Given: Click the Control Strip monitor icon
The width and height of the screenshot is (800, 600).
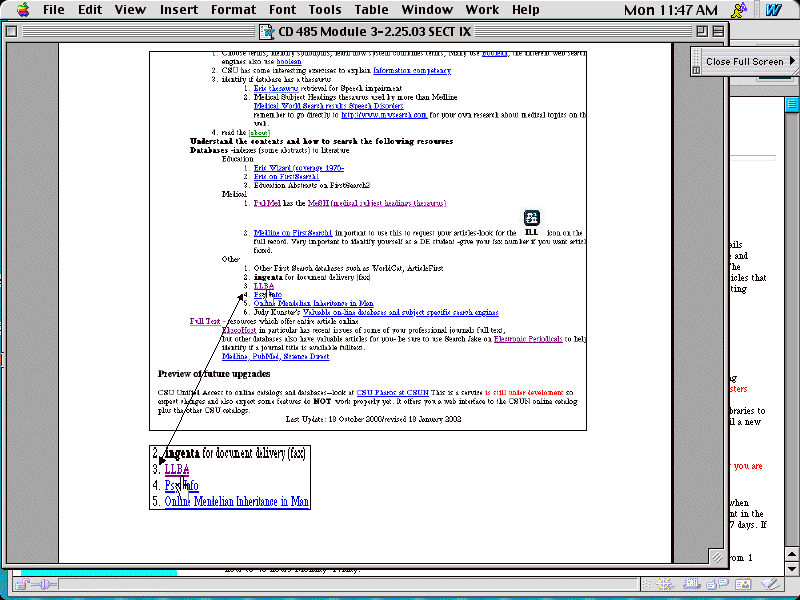Looking at the screenshot, I should coord(691,584).
